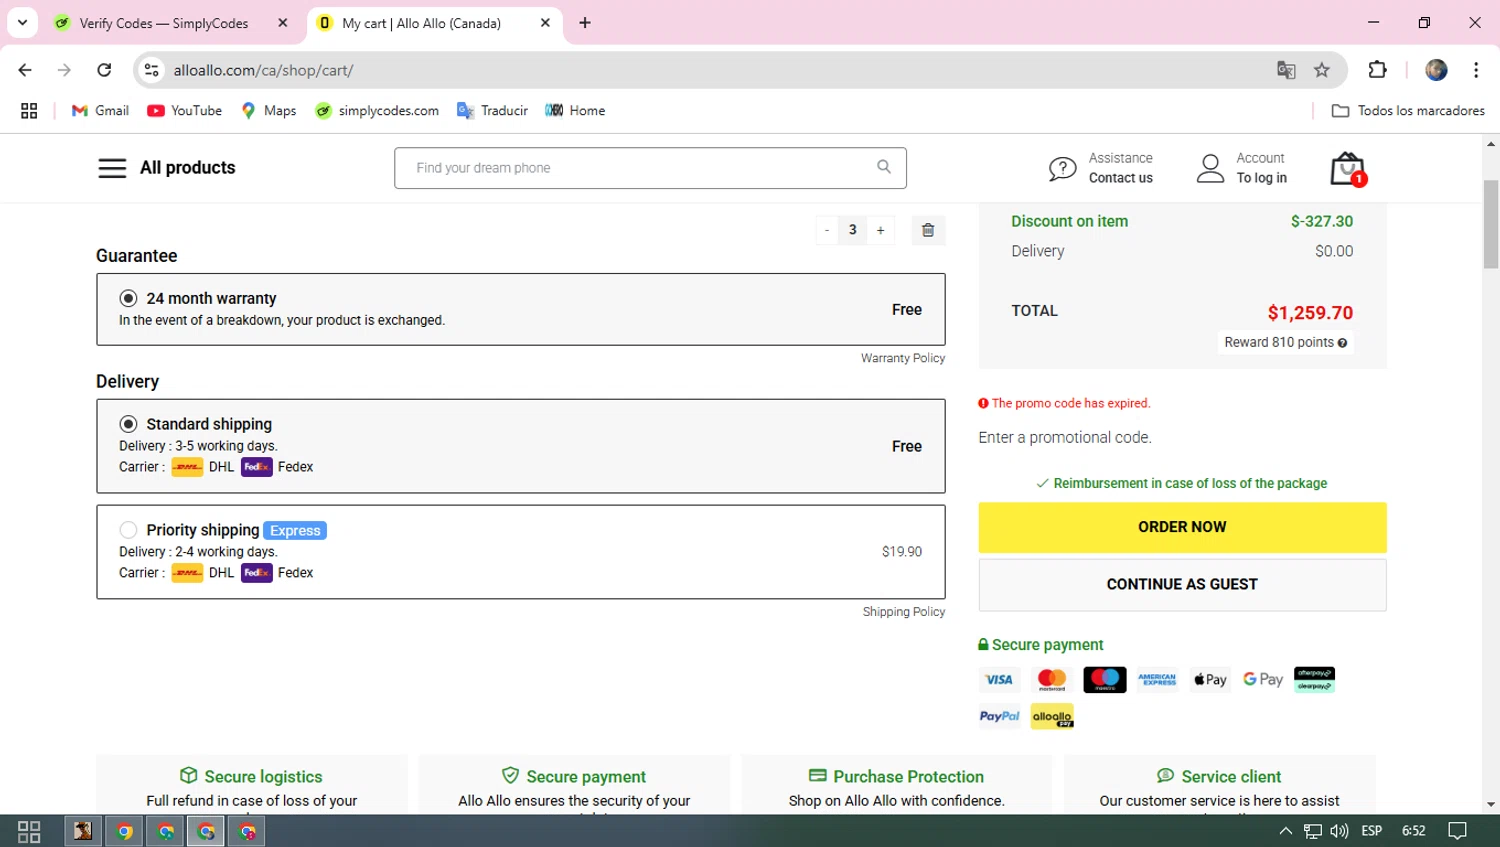Click the page vertical scrollbar thumb

coord(1491,224)
